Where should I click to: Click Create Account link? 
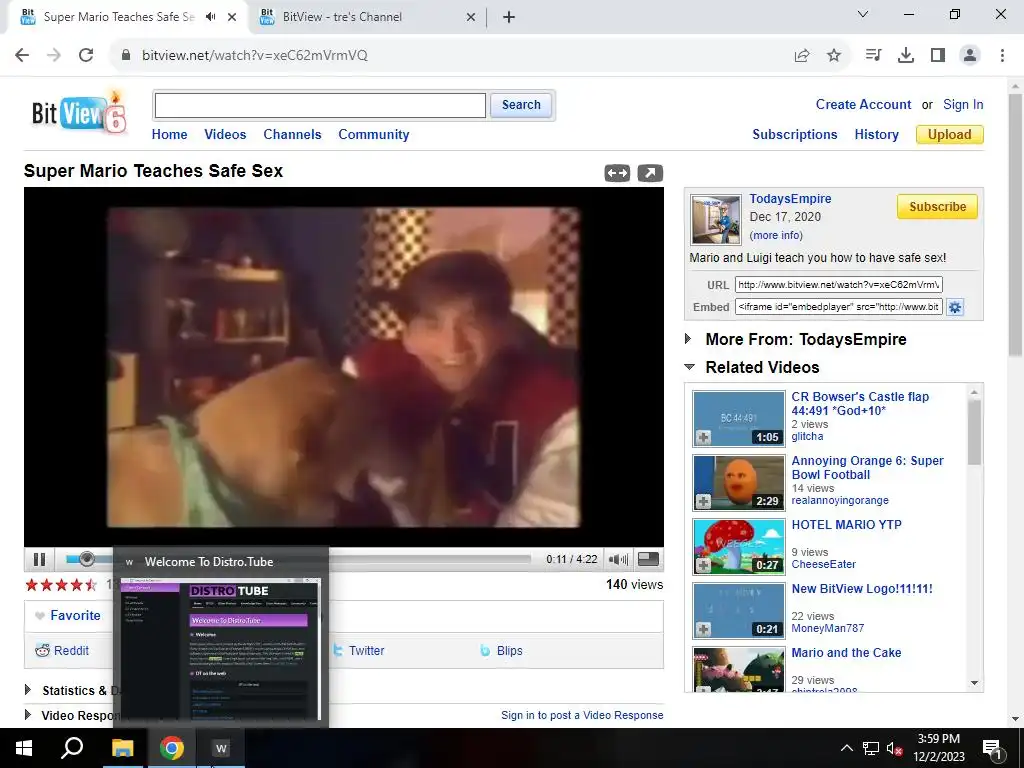coord(863,104)
